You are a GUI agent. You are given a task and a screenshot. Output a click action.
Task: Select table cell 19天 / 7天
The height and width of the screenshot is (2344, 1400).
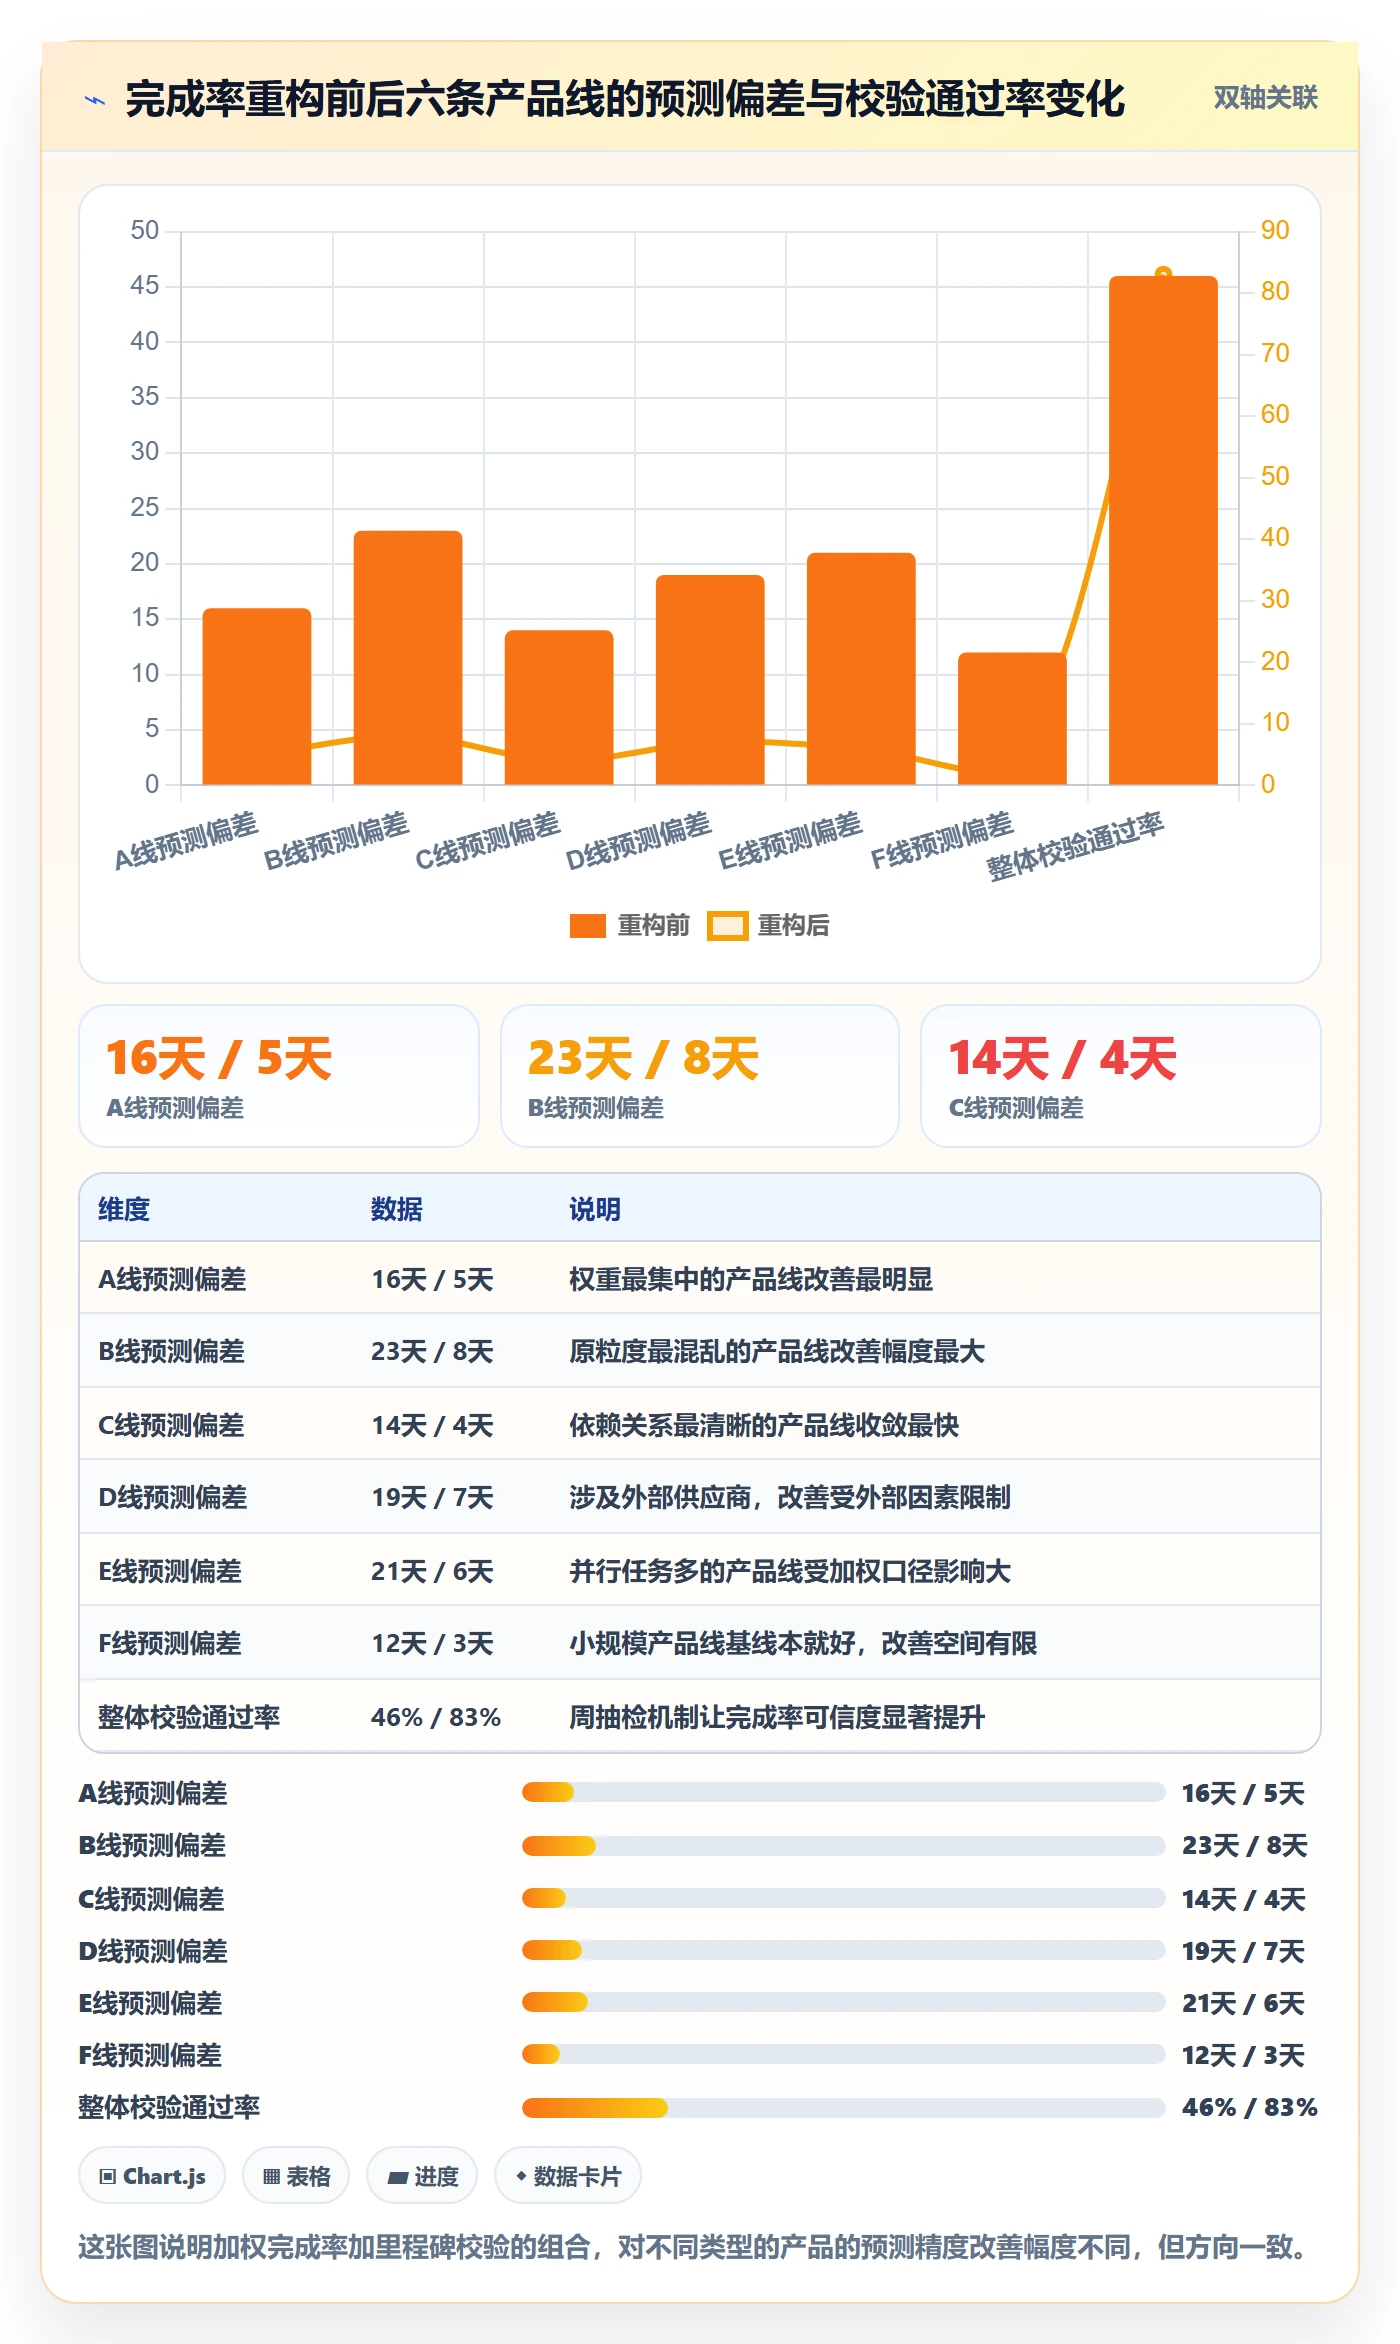[432, 1497]
